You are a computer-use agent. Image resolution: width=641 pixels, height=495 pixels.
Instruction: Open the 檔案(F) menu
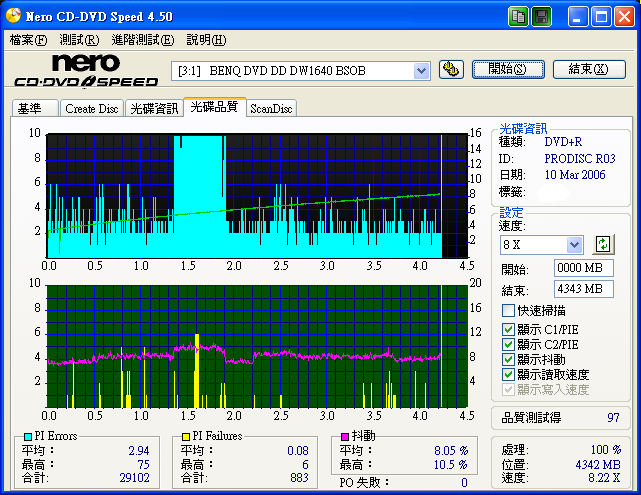28,40
